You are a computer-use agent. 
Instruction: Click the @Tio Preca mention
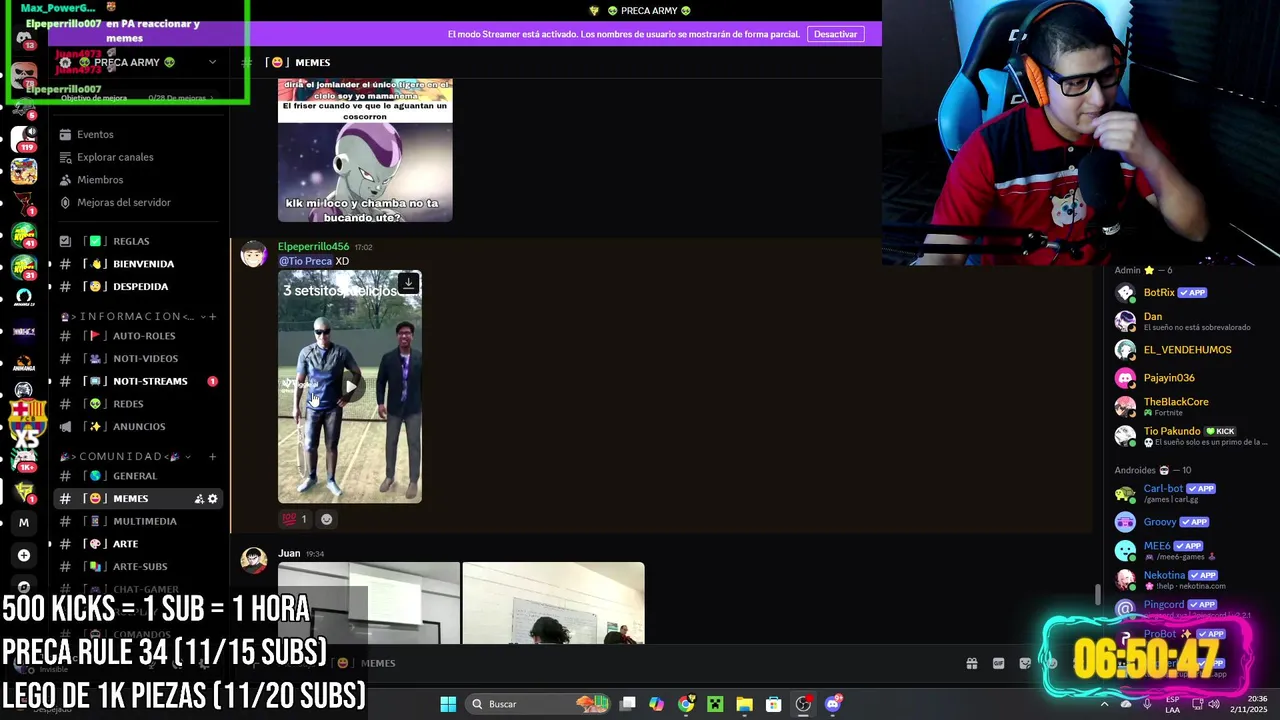point(305,261)
